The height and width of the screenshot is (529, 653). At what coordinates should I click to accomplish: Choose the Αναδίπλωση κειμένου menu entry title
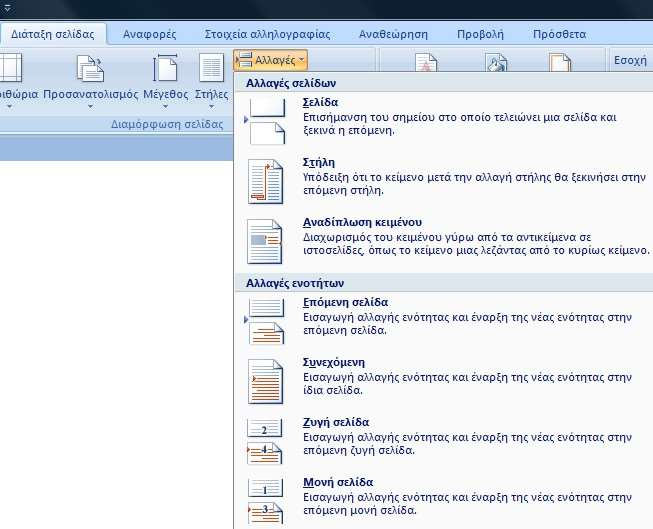tap(362, 222)
